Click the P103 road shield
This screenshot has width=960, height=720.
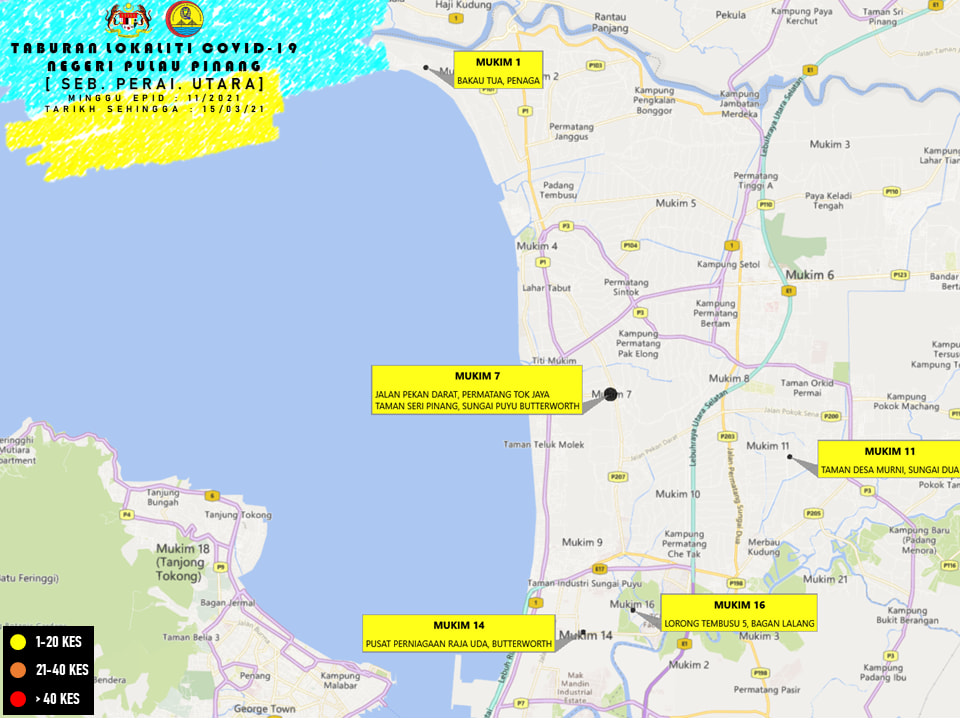pos(595,66)
